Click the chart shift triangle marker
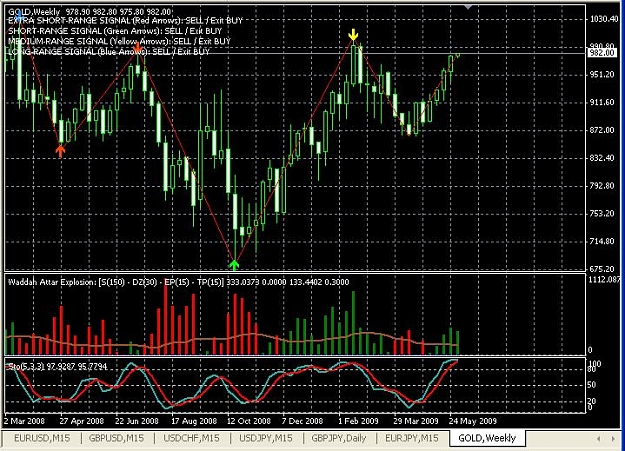Viewport: 625px width, 451px height. (x=468, y=7)
